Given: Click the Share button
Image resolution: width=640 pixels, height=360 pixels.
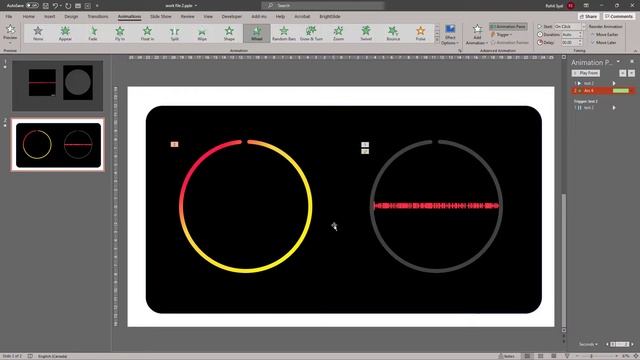Looking at the screenshot, I should 588,16.
